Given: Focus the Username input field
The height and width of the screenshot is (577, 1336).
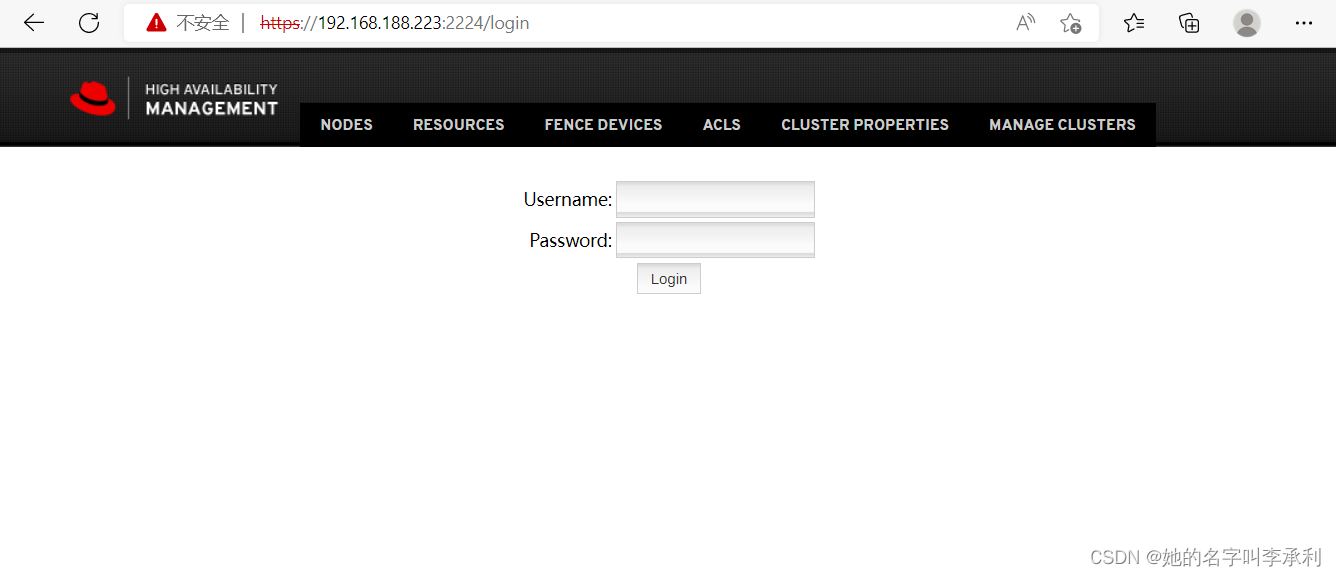Looking at the screenshot, I should point(715,199).
